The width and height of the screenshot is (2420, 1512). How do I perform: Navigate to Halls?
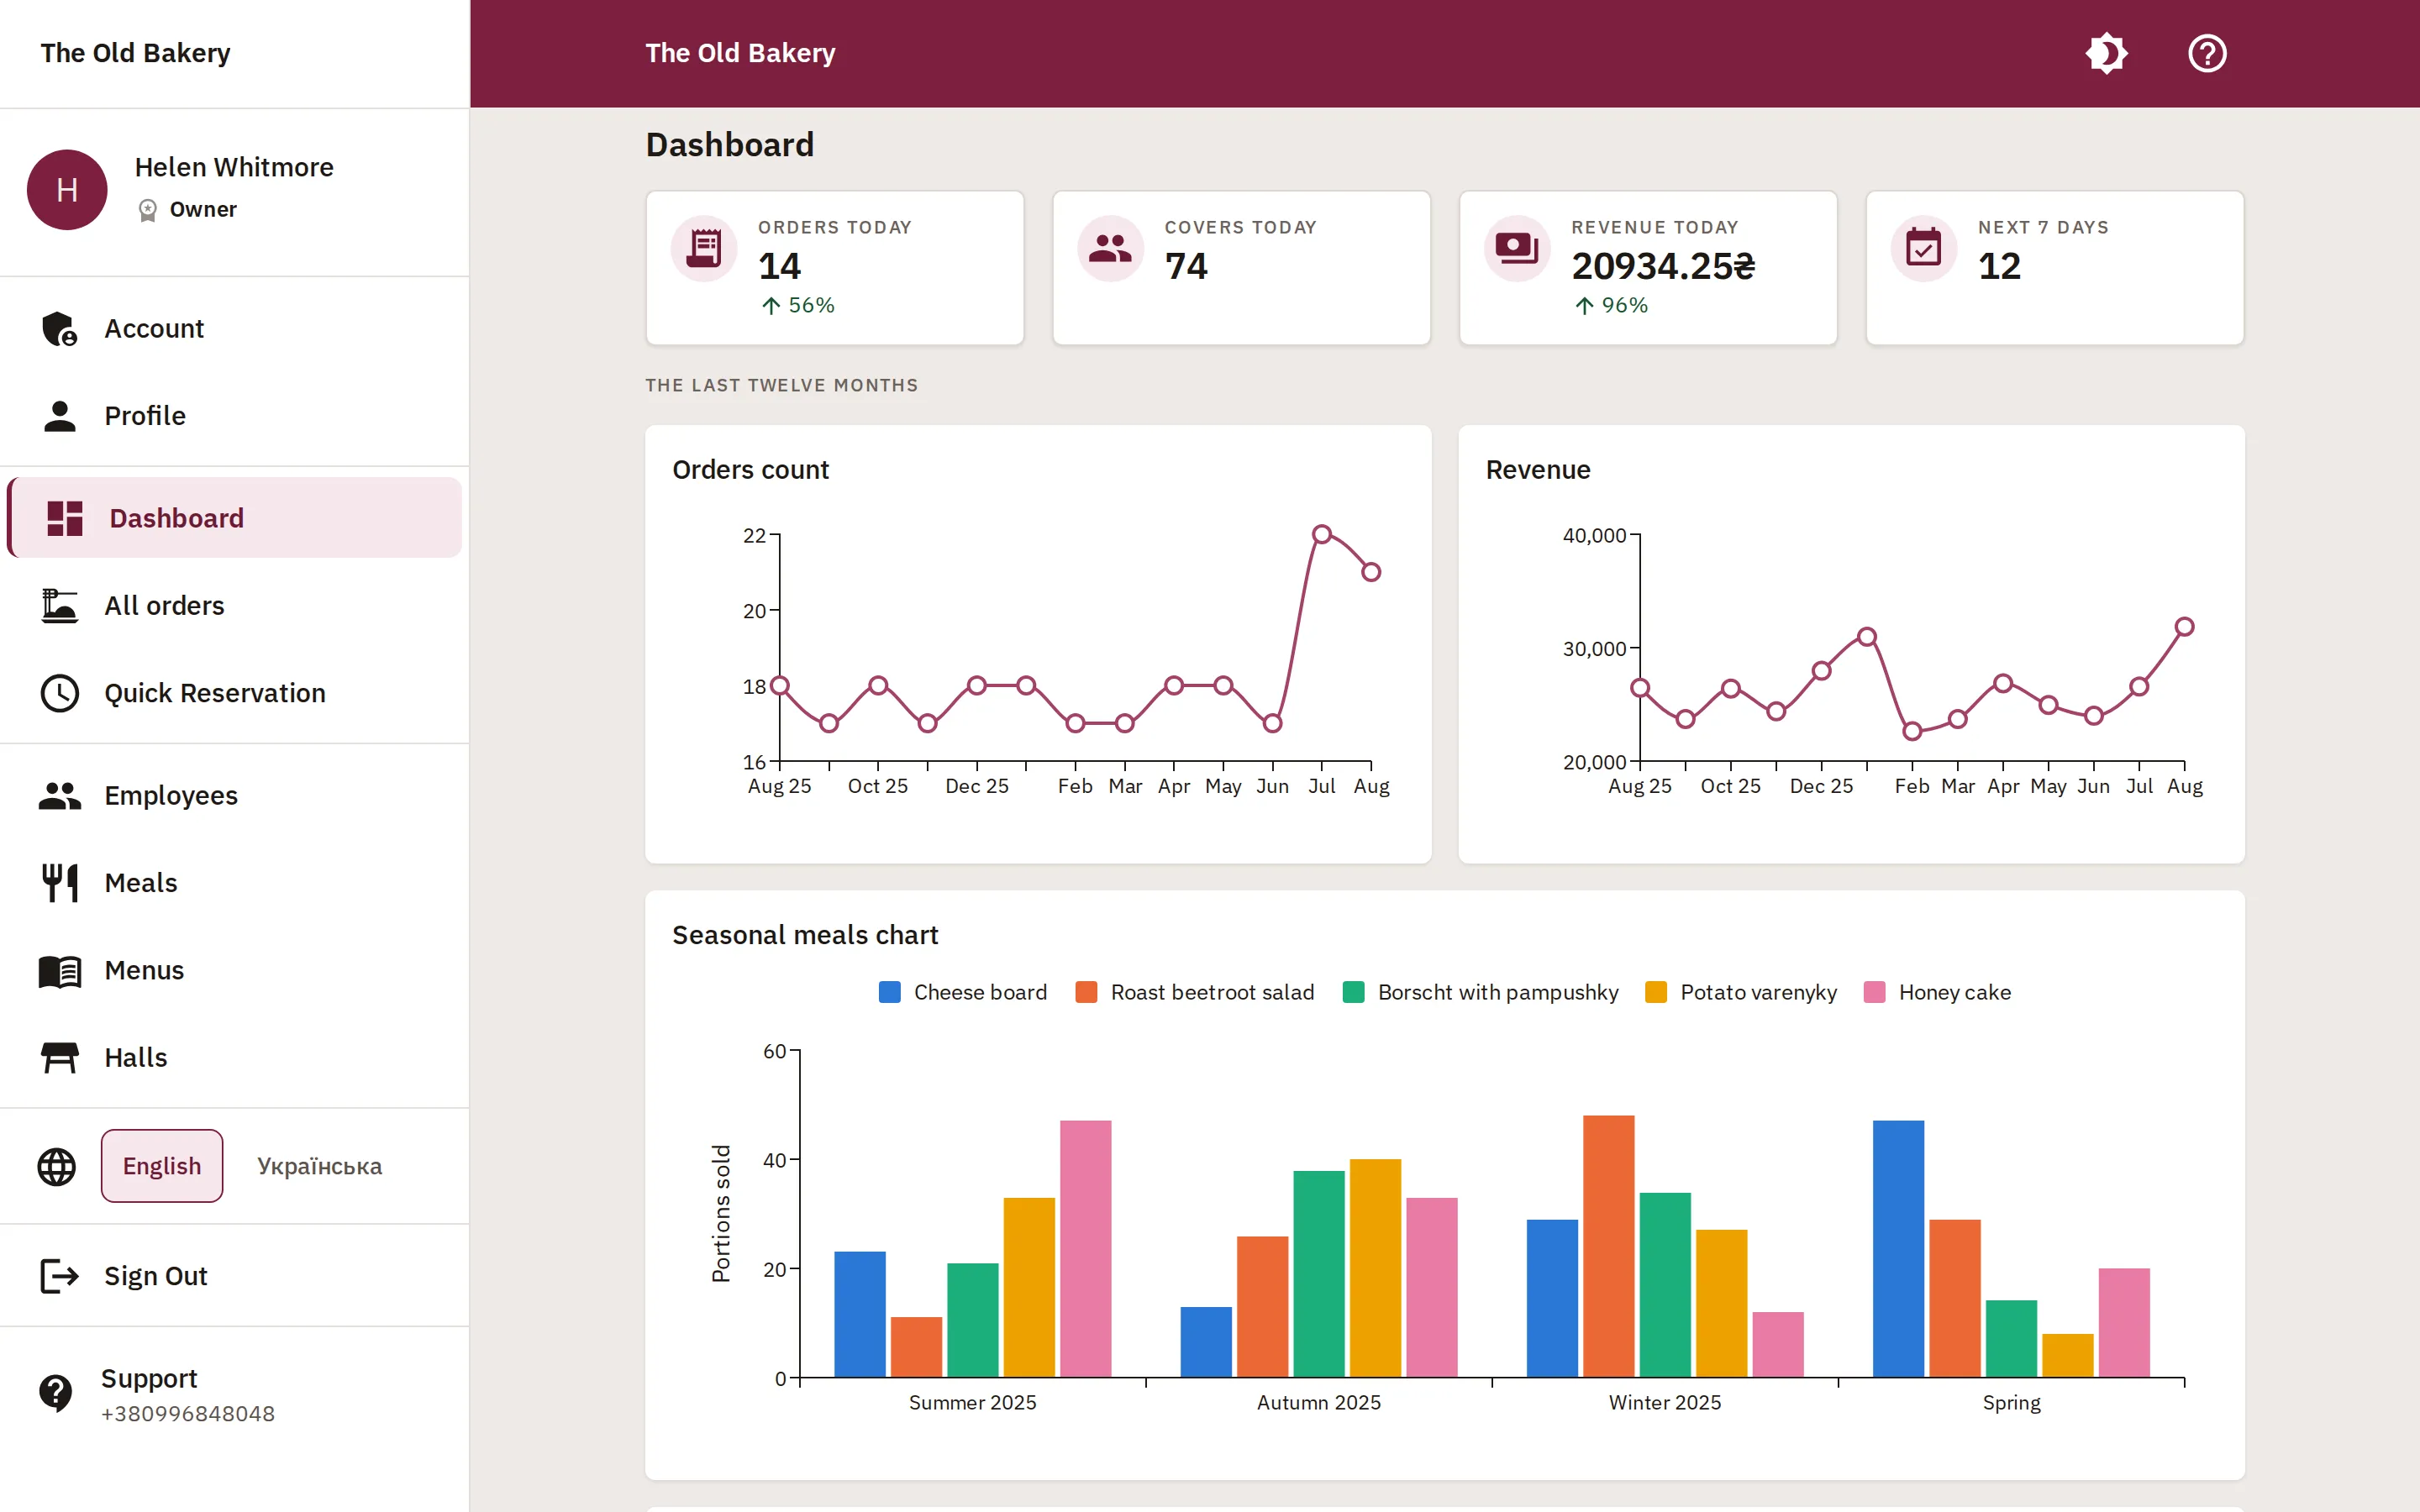click(234, 1058)
